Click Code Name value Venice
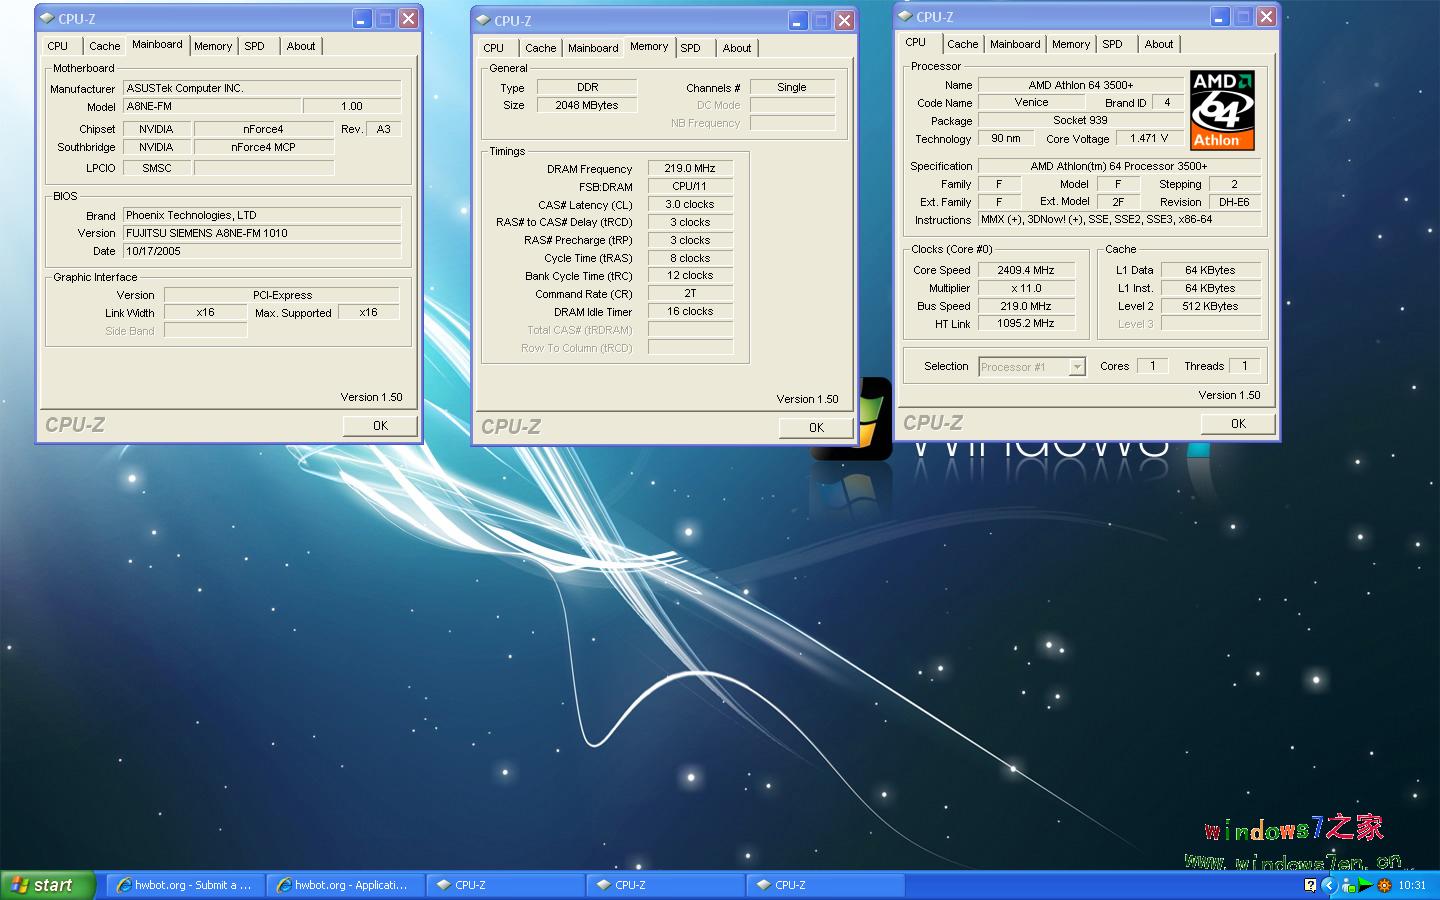1440x900 pixels. 1031,102
